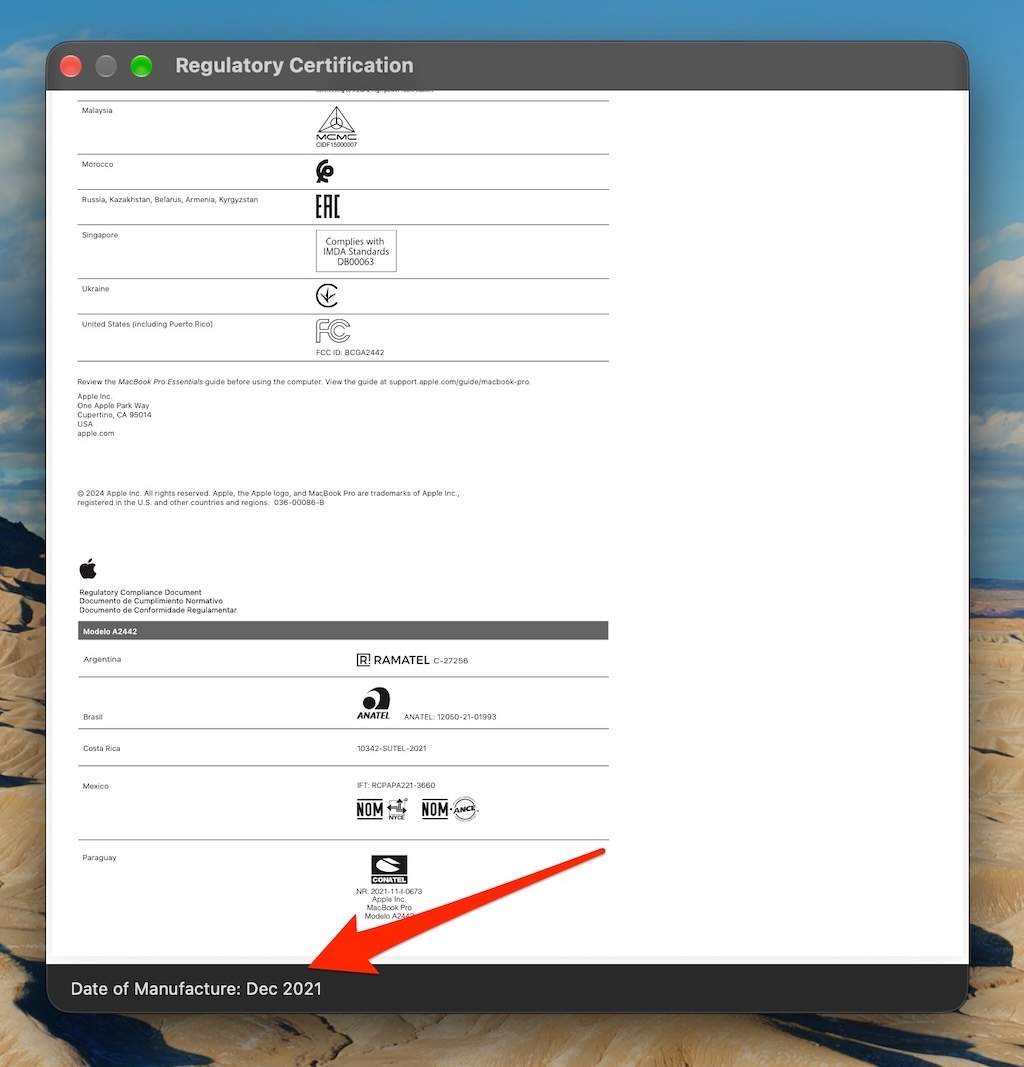Click 'ANATEL: 12050-21-01993' number
This screenshot has height=1067, width=1024.
[x=450, y=717]
